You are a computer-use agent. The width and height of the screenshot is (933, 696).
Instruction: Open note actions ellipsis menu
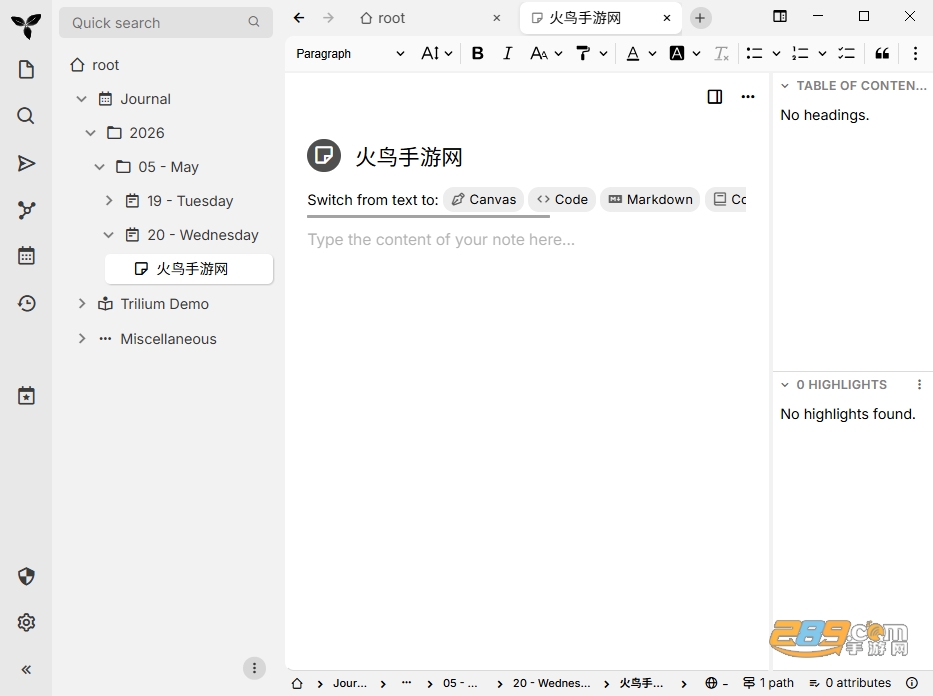point(748,96)
